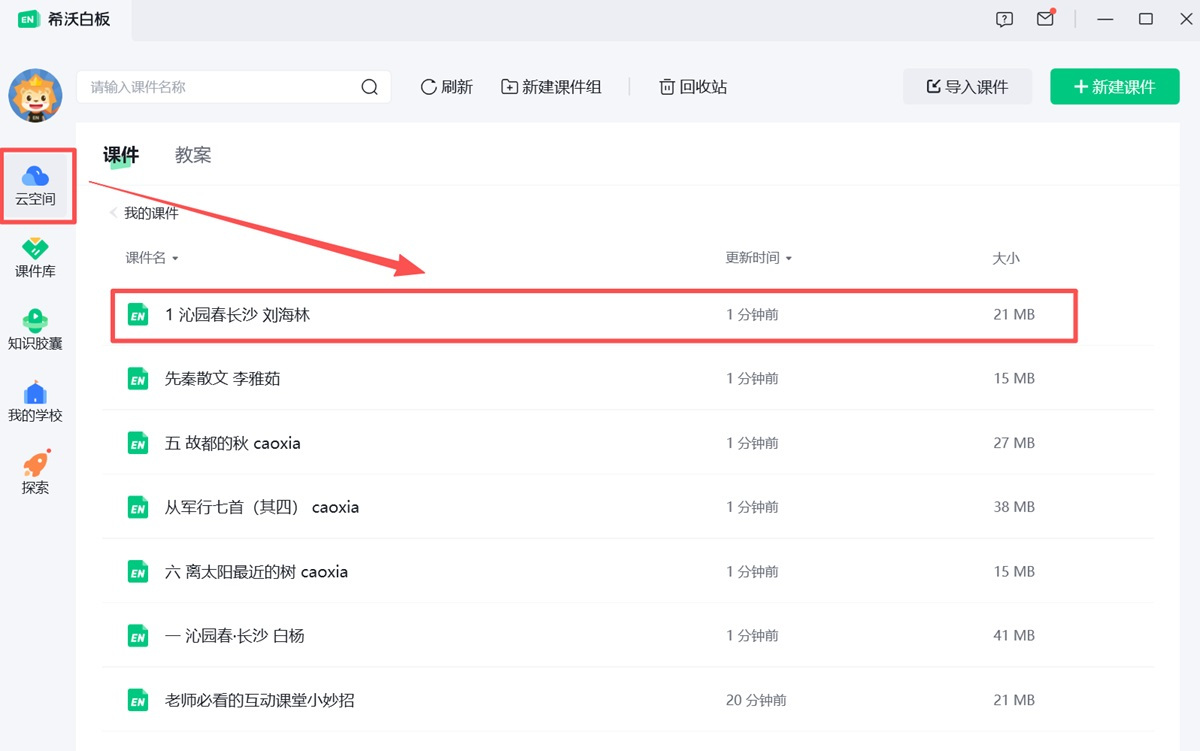Click the 导入课件 import button
The height and width of the screenshot is (751, 1200).
(x=967, y=87)
